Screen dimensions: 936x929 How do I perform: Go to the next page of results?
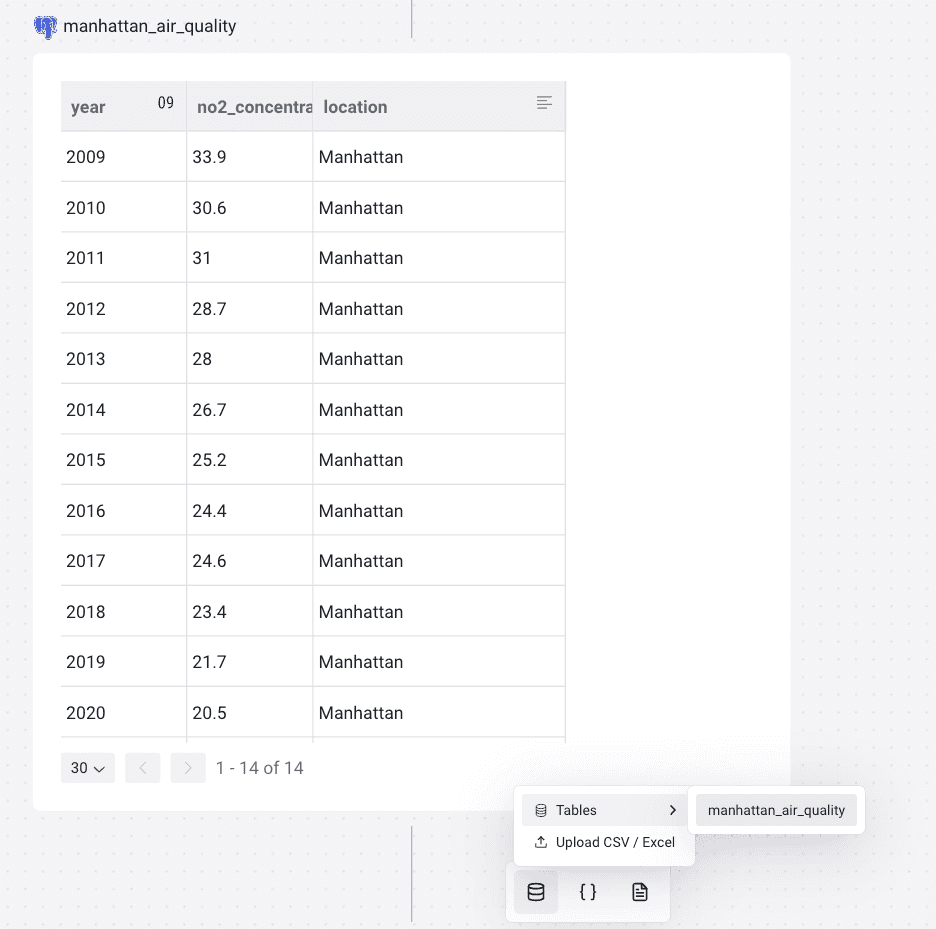click(188, 768)
